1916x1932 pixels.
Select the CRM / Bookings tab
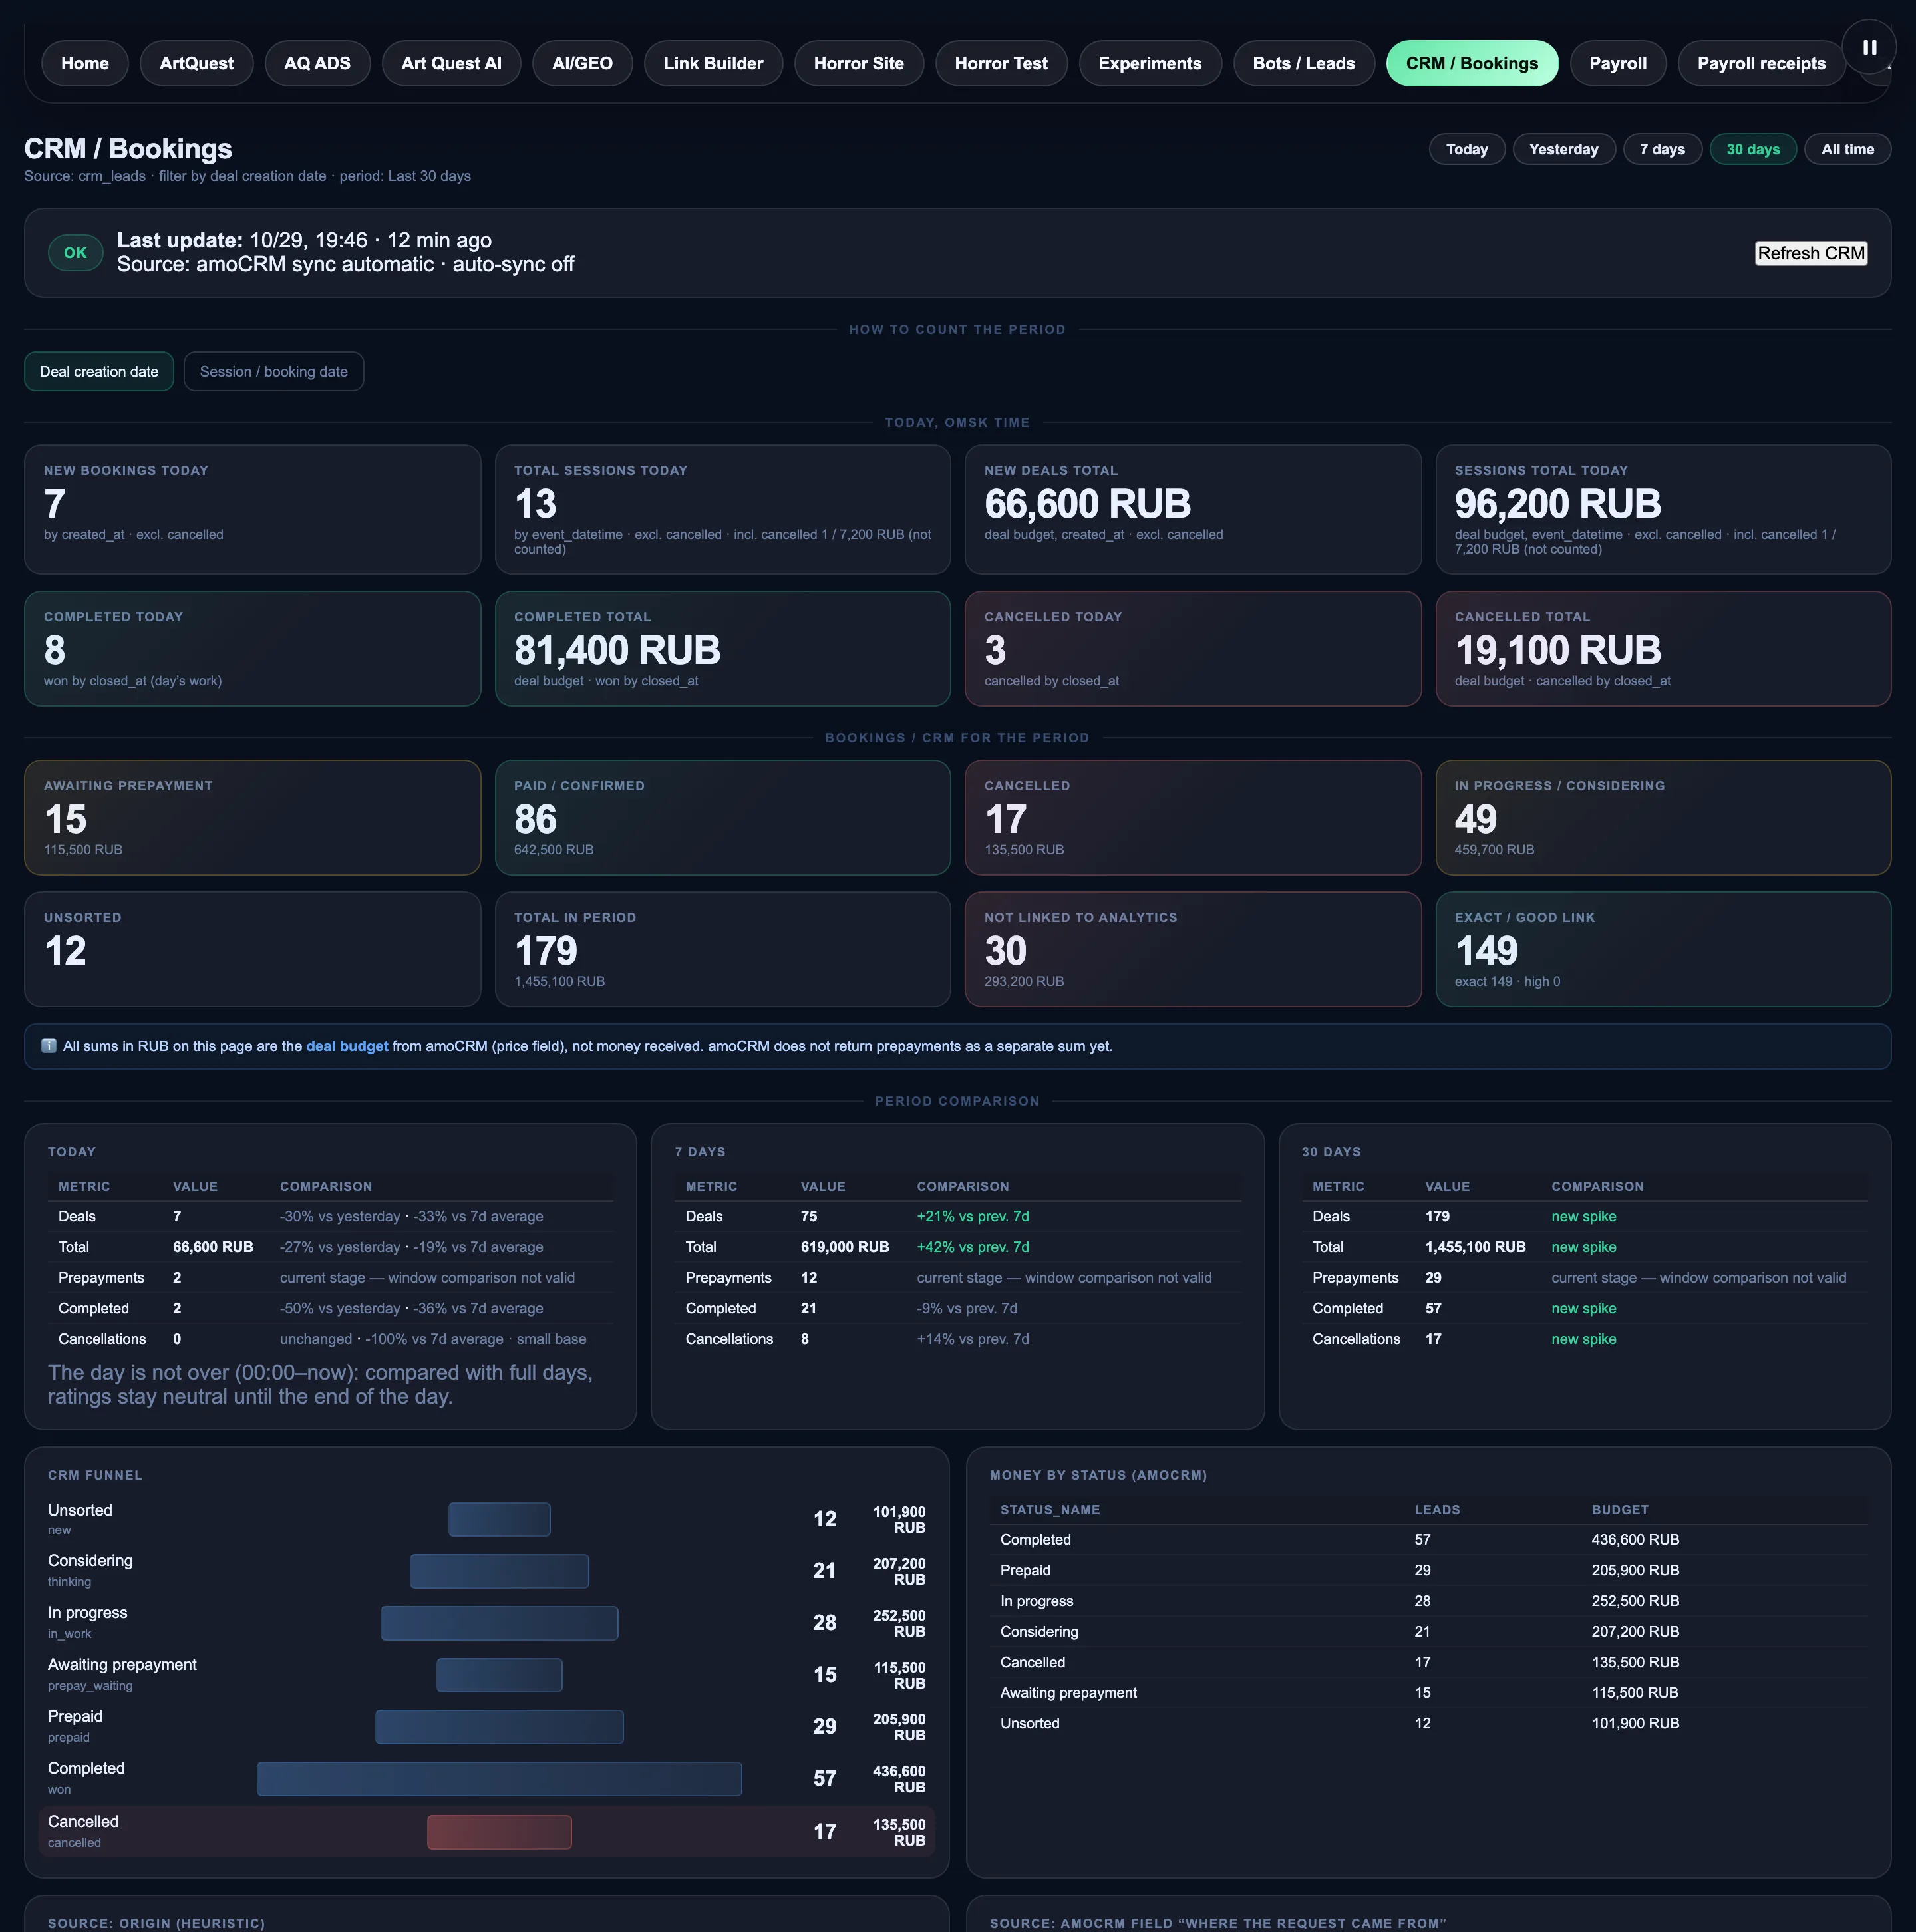point(1472,63)
